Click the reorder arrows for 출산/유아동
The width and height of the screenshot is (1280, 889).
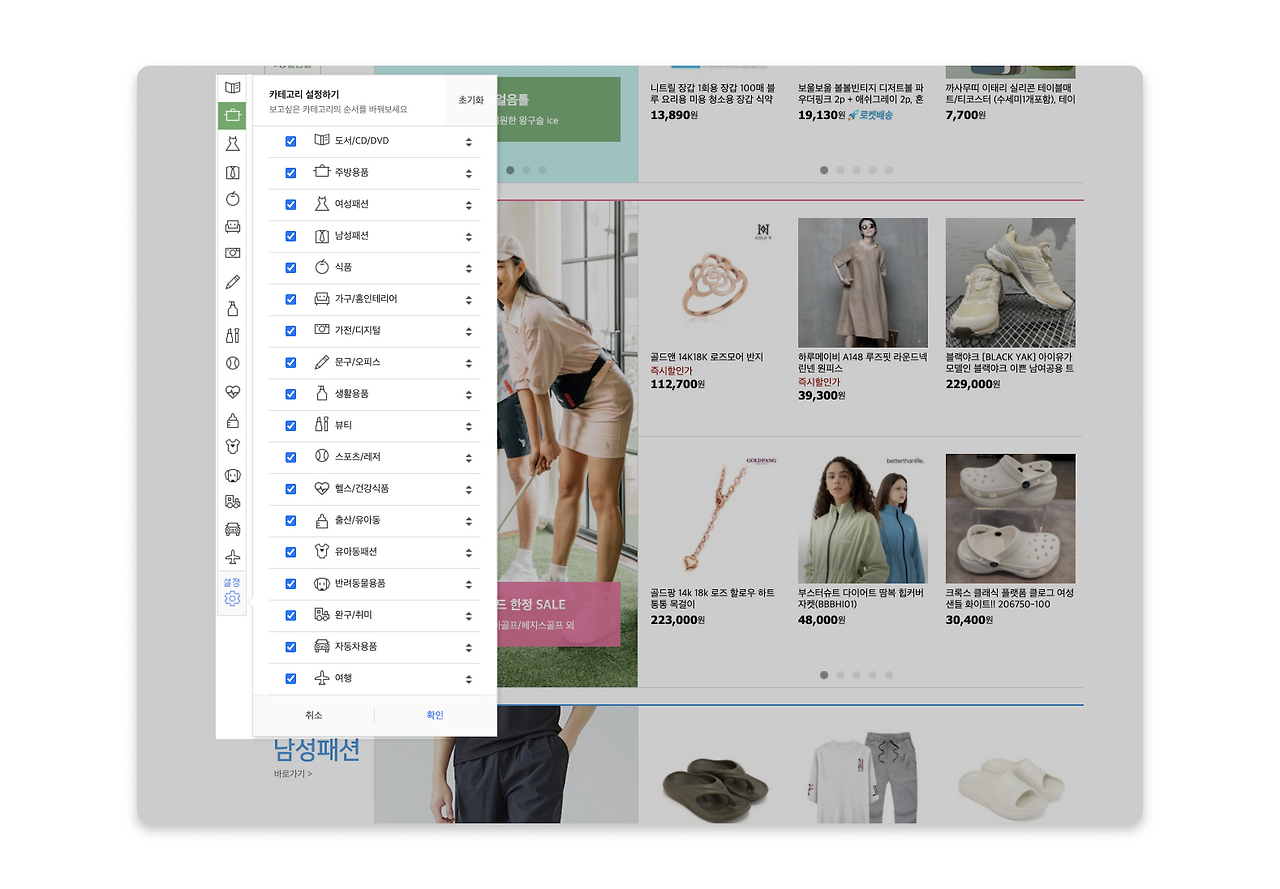coord(468,521)
